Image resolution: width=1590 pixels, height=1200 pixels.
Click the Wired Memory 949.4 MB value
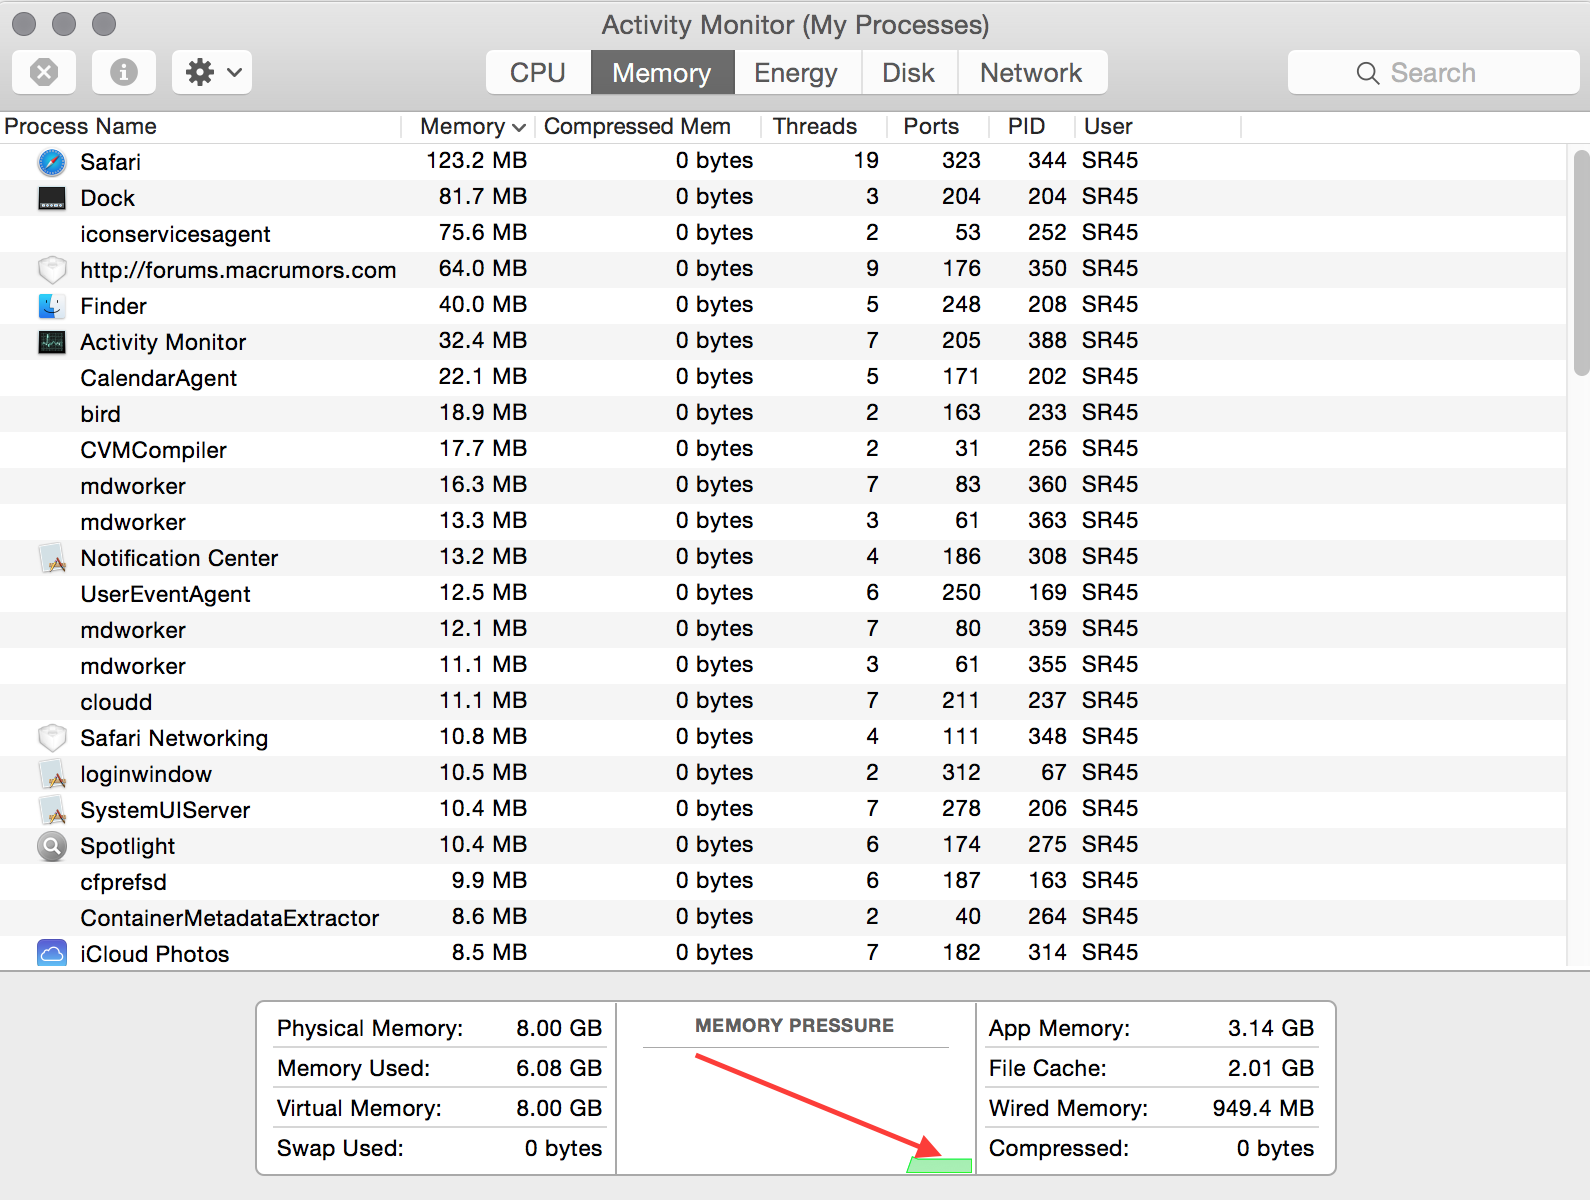coord(1264,1108)
